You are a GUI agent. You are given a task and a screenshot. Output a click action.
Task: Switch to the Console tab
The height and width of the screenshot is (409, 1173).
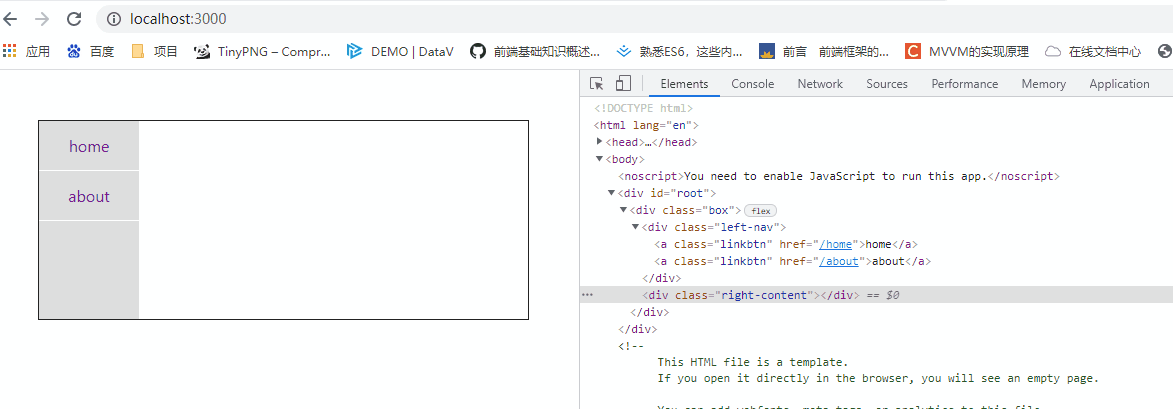pyautogui.click(x=753, y=84)
